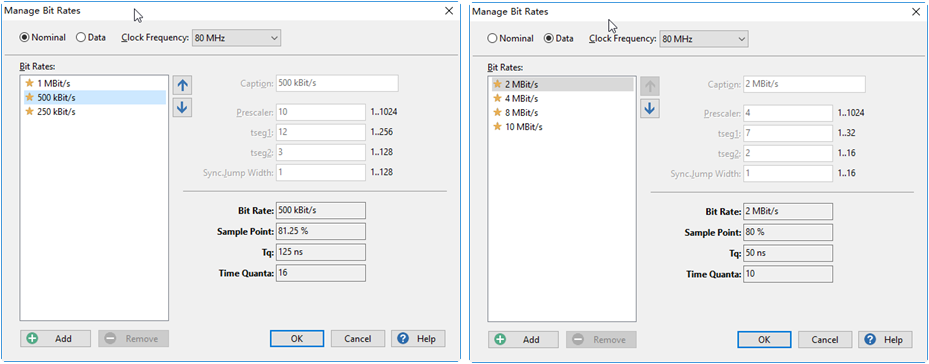Click star icon beside 250 kBit/s
The image size is (929, 364).
click(x=29, y=111)
